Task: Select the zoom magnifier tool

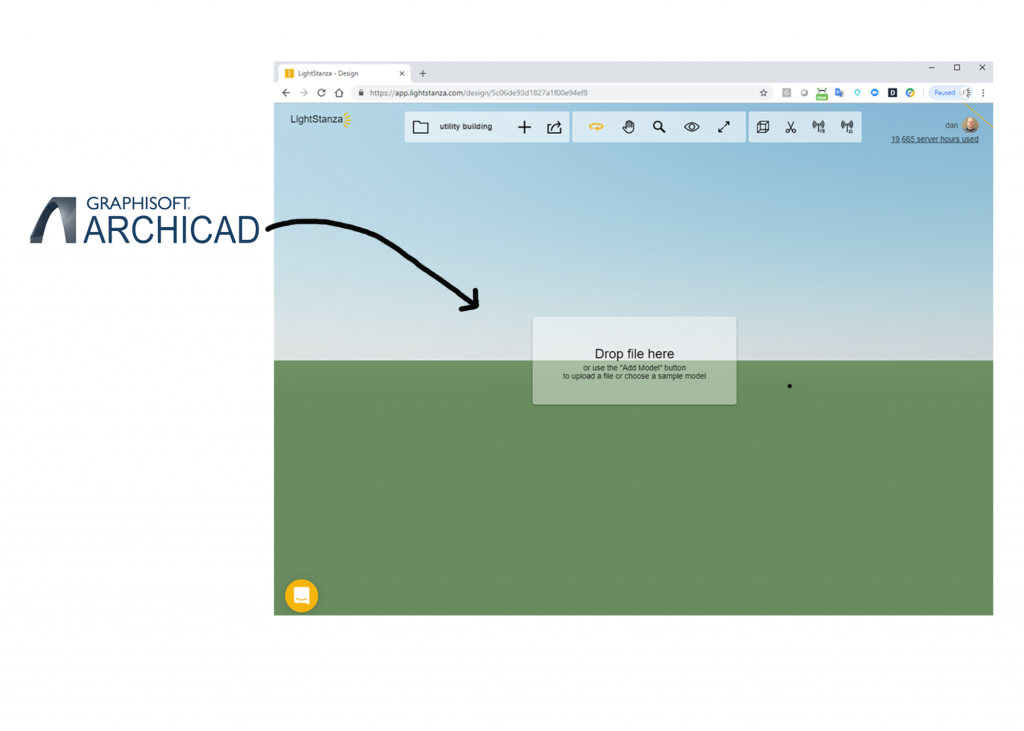Action: [x=659, y=127]
